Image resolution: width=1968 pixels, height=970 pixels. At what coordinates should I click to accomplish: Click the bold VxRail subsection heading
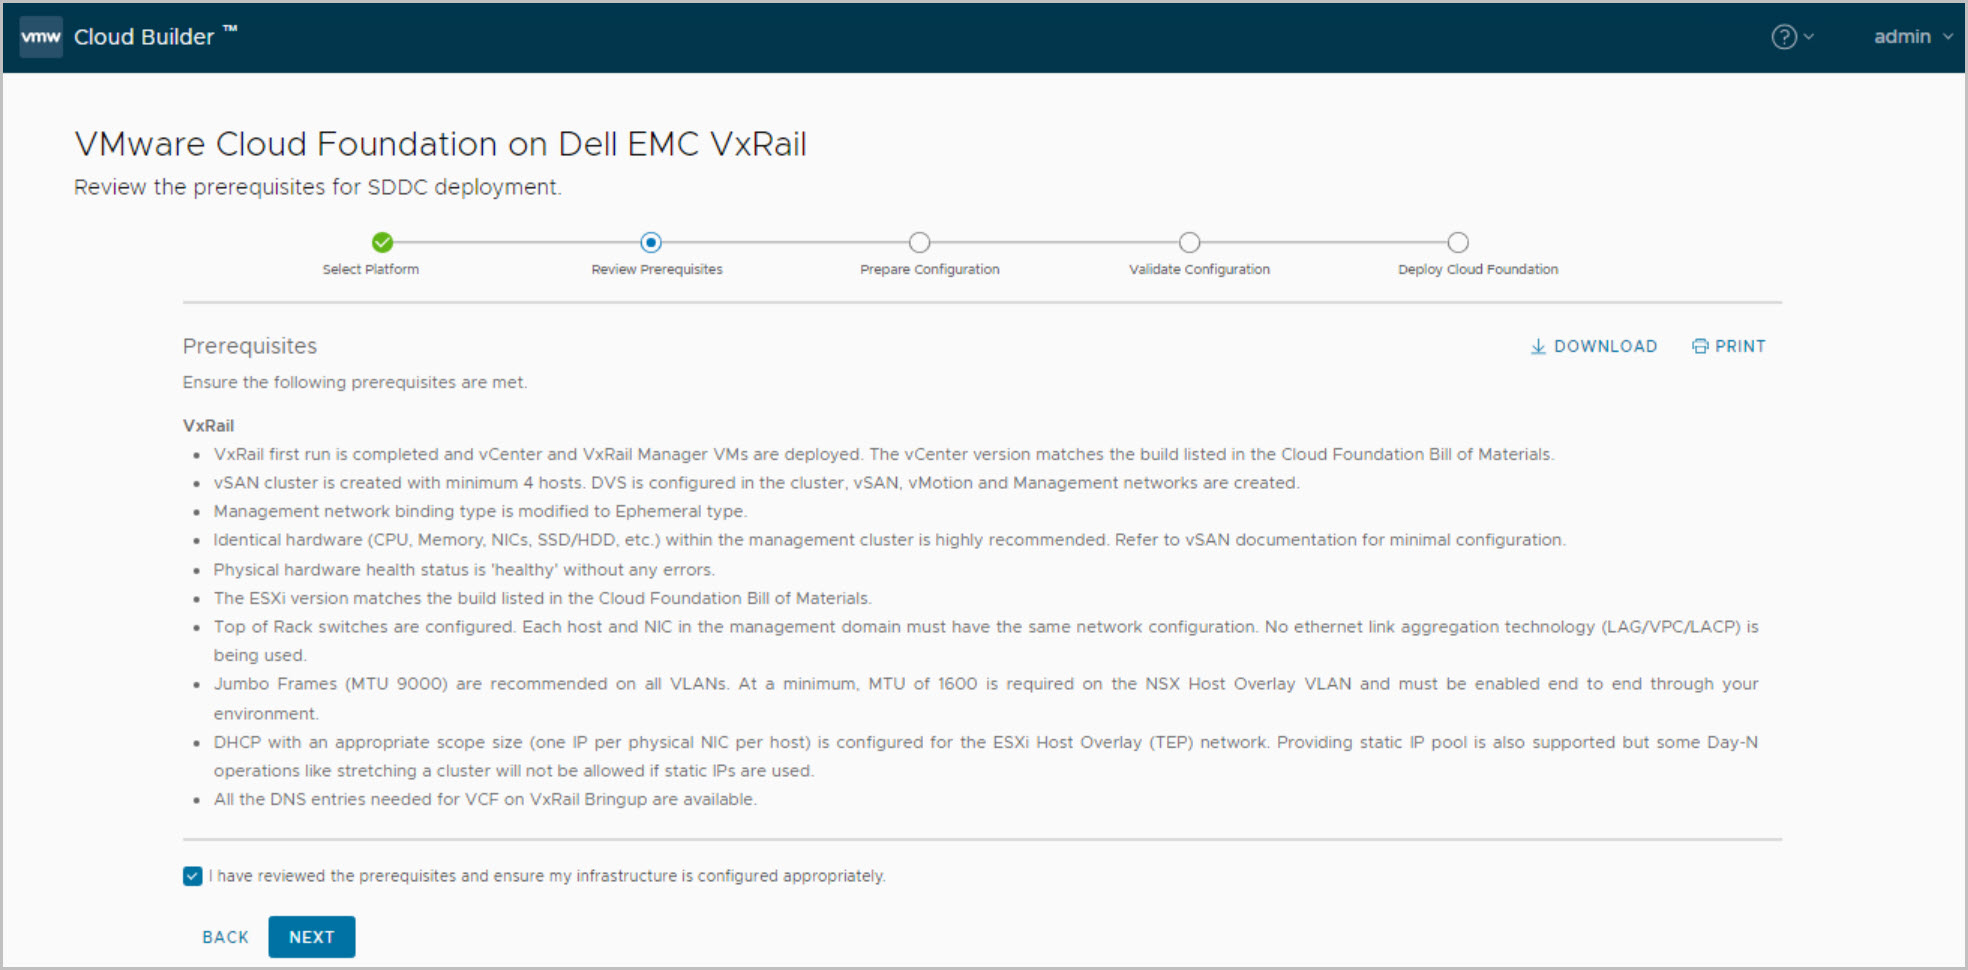pyautogui.click(x=208, y=425)
